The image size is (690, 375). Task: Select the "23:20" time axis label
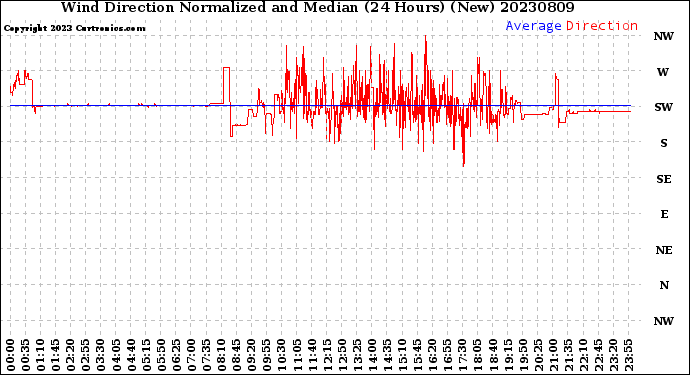coord(613,355)
